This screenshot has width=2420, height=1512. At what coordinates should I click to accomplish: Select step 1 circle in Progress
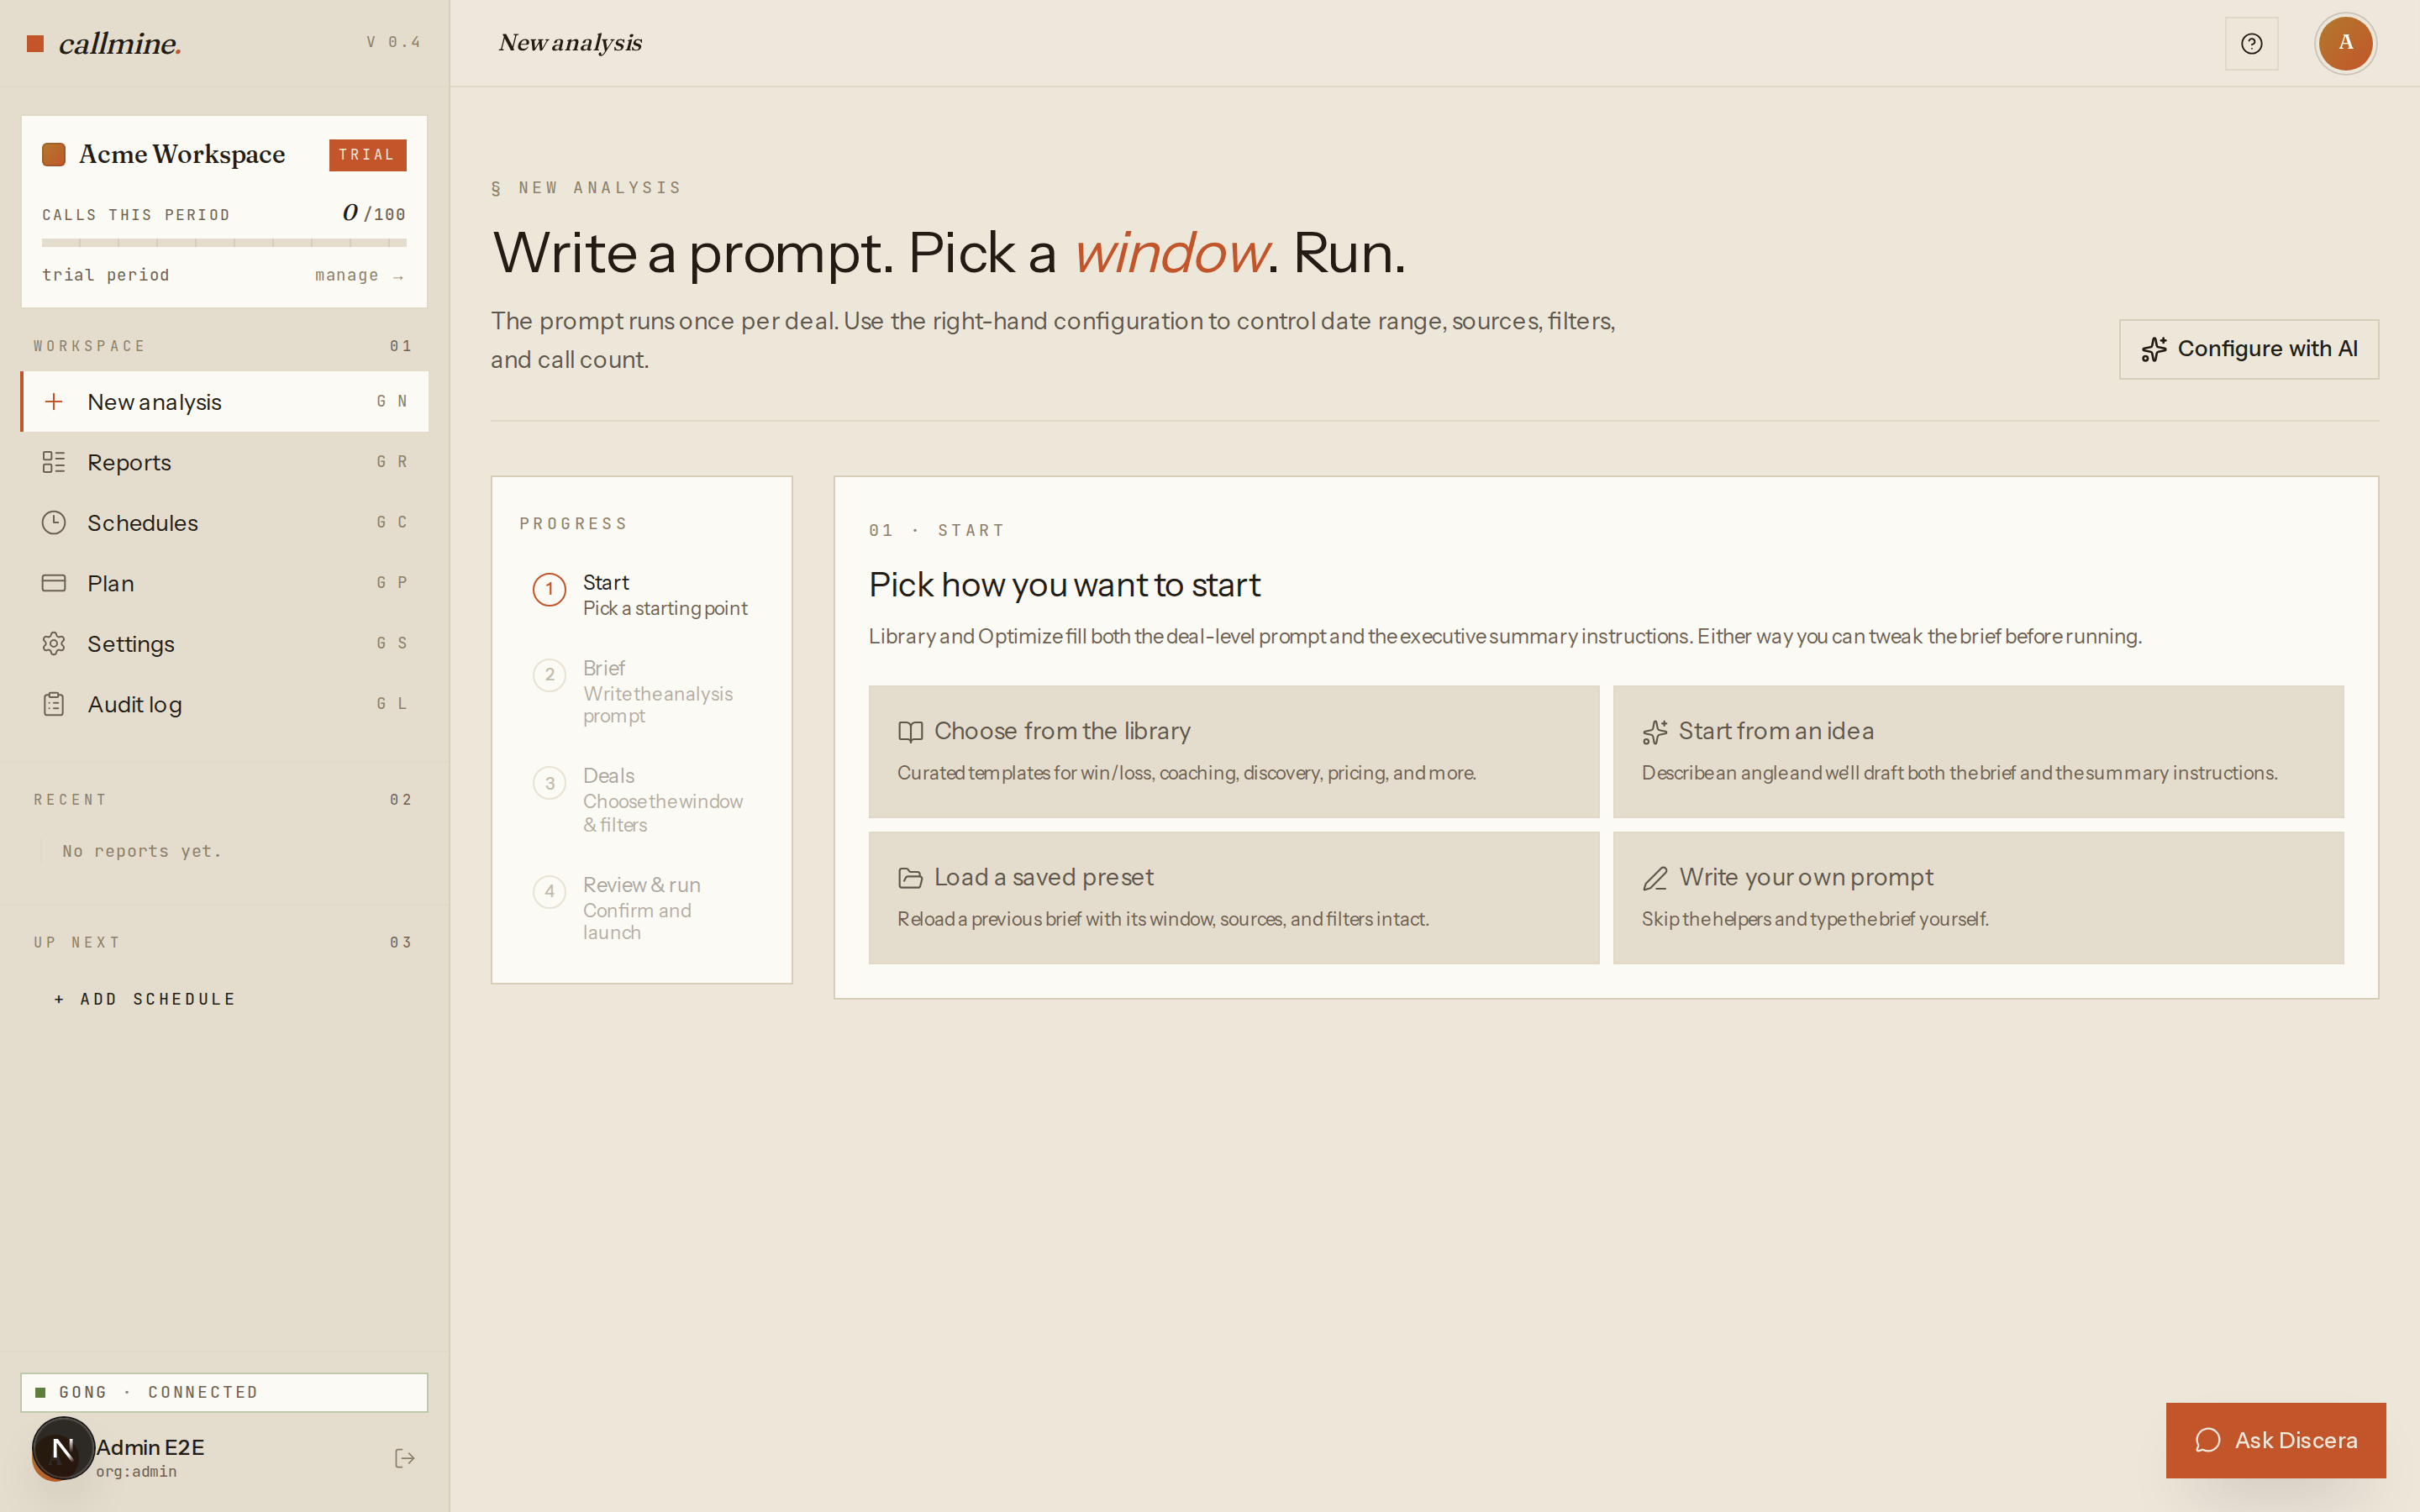549,589
